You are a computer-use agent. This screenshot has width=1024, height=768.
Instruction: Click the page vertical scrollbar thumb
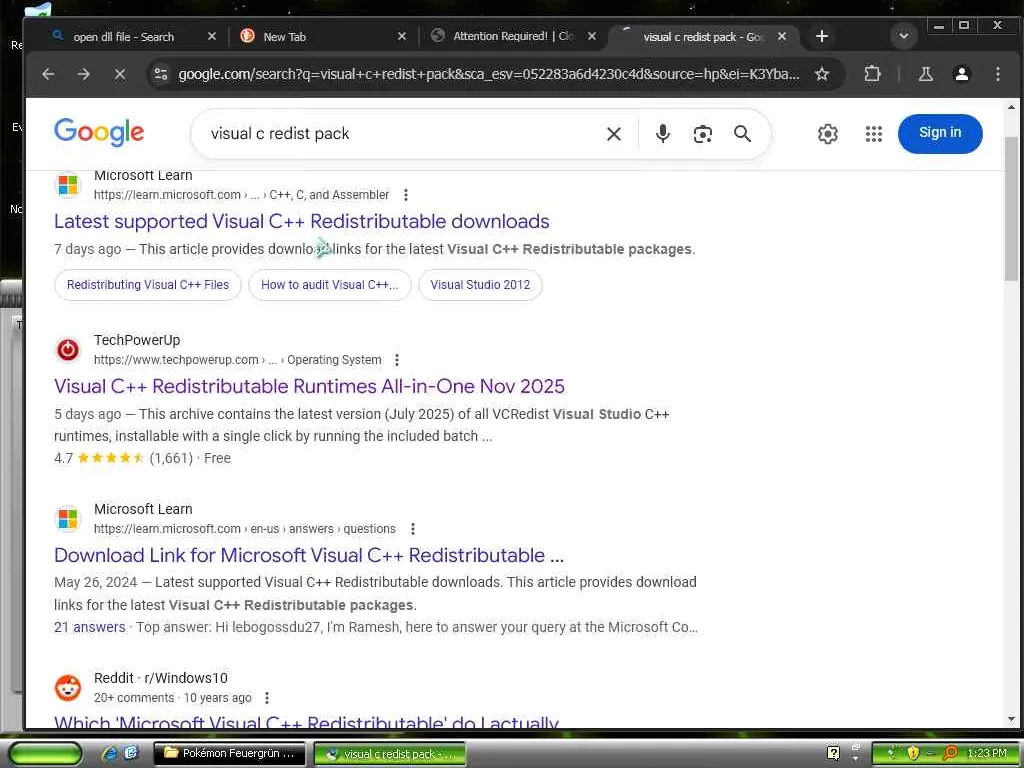click(x=1011, y=209)
